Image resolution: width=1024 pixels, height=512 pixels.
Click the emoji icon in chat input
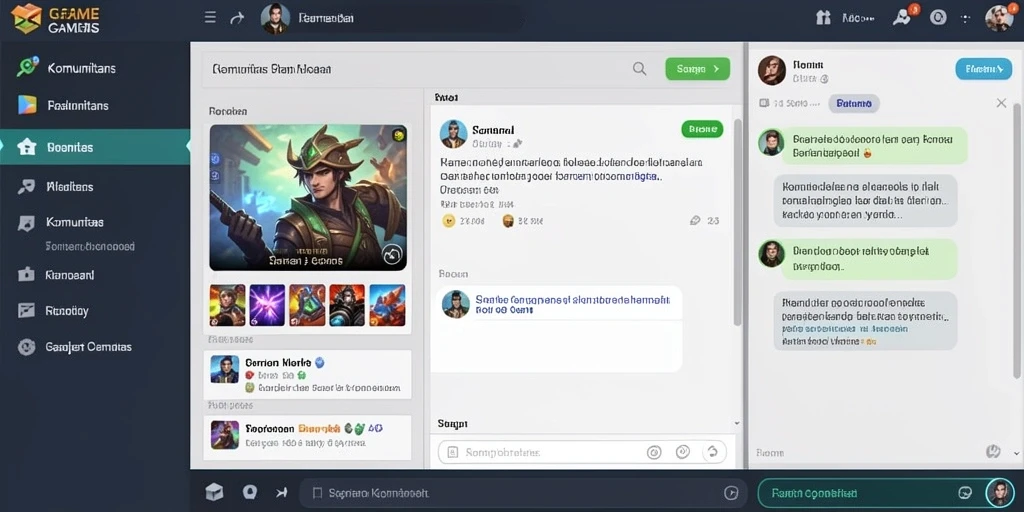tap(965, 493)
